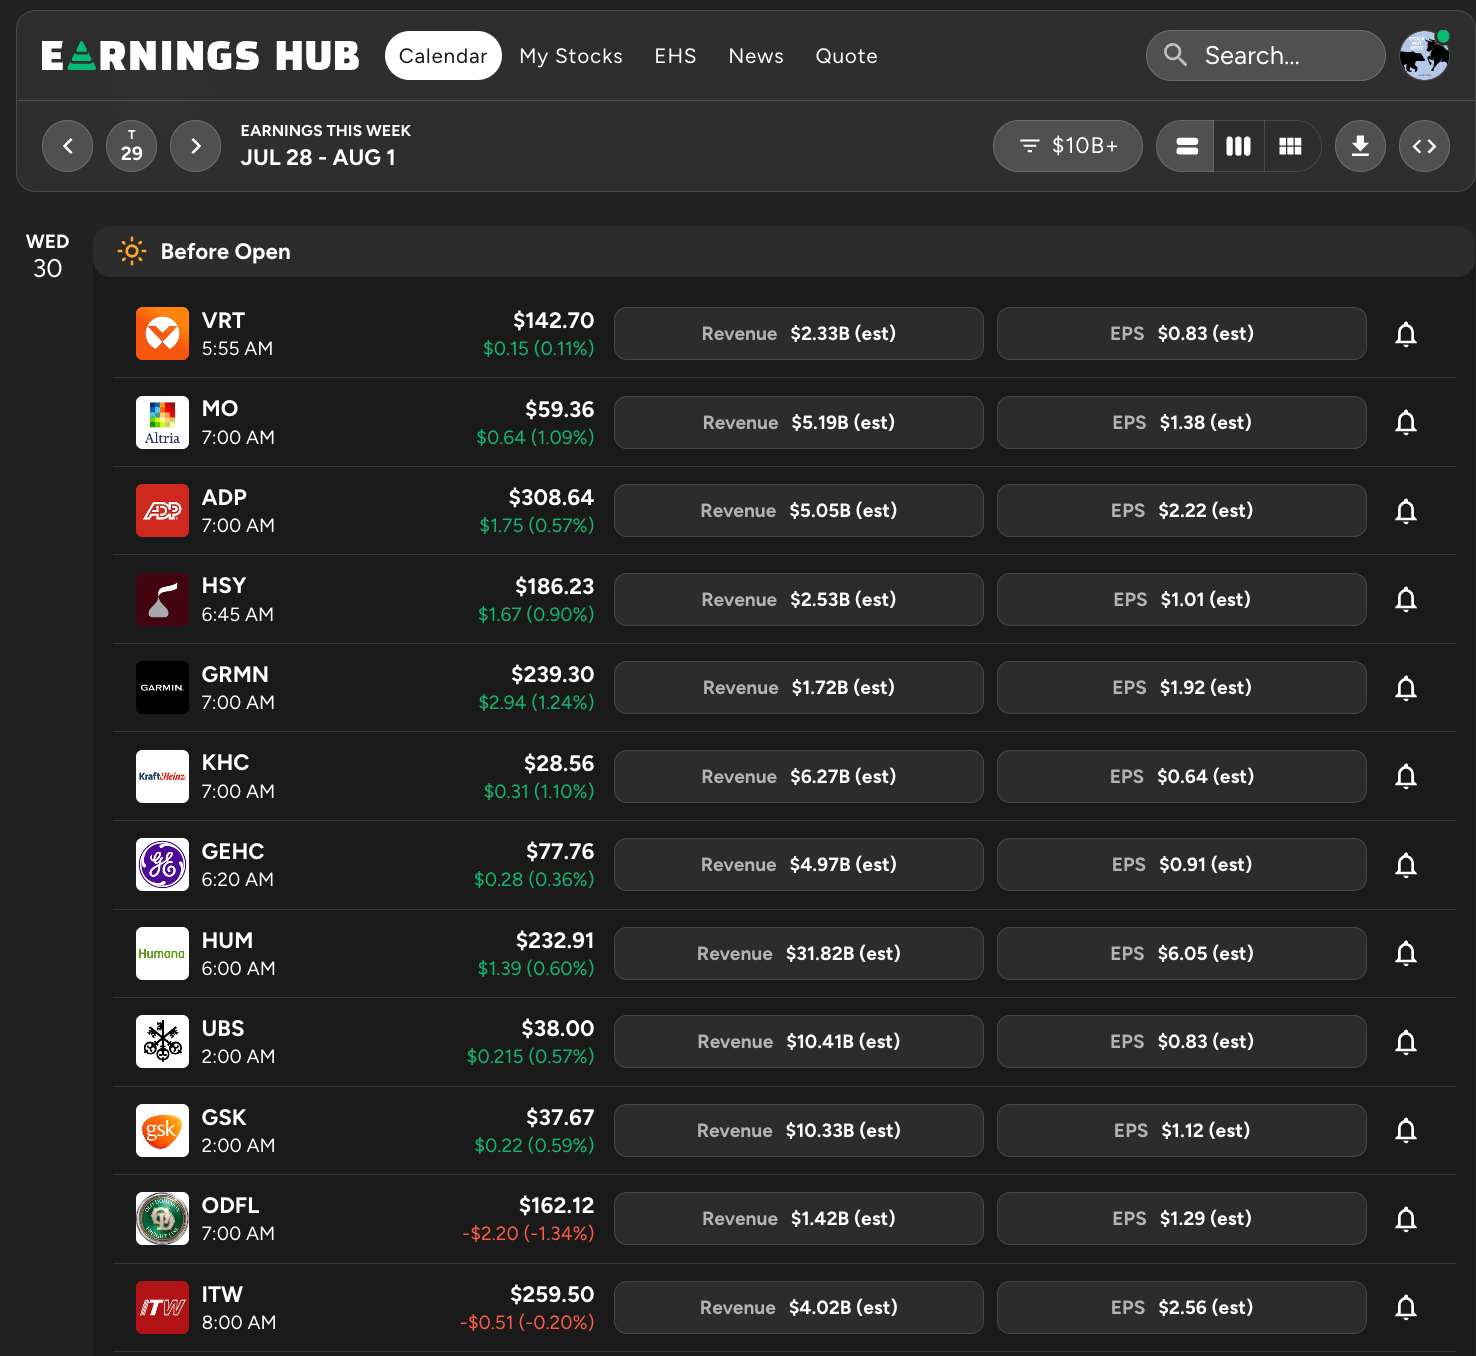Screen dimensions: 1476x1356
Task: Set alert bell for ADP
Action: (1406, 511)
